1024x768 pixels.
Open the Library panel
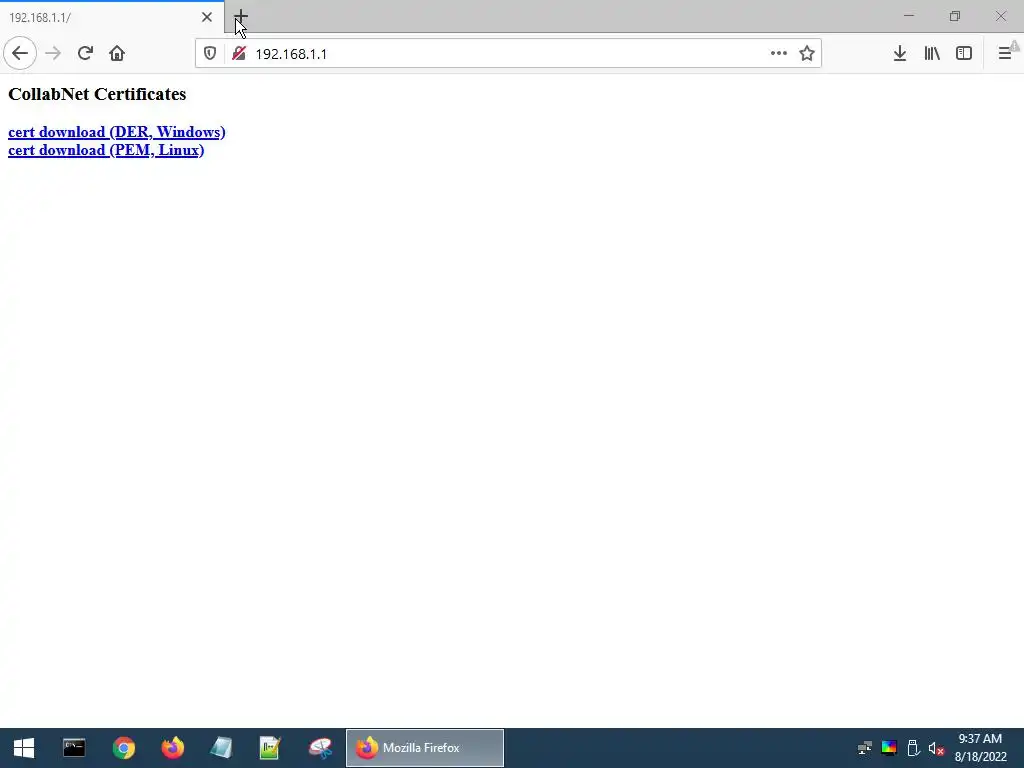(932, 54)
